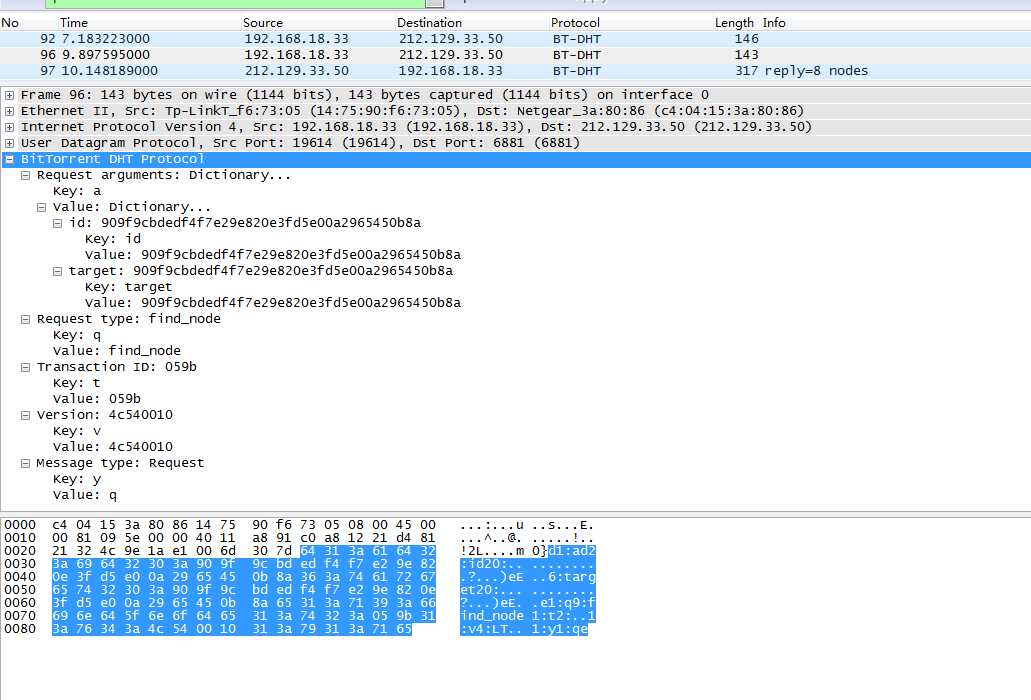Select packet number 96 in the list

tap(516, 55)
